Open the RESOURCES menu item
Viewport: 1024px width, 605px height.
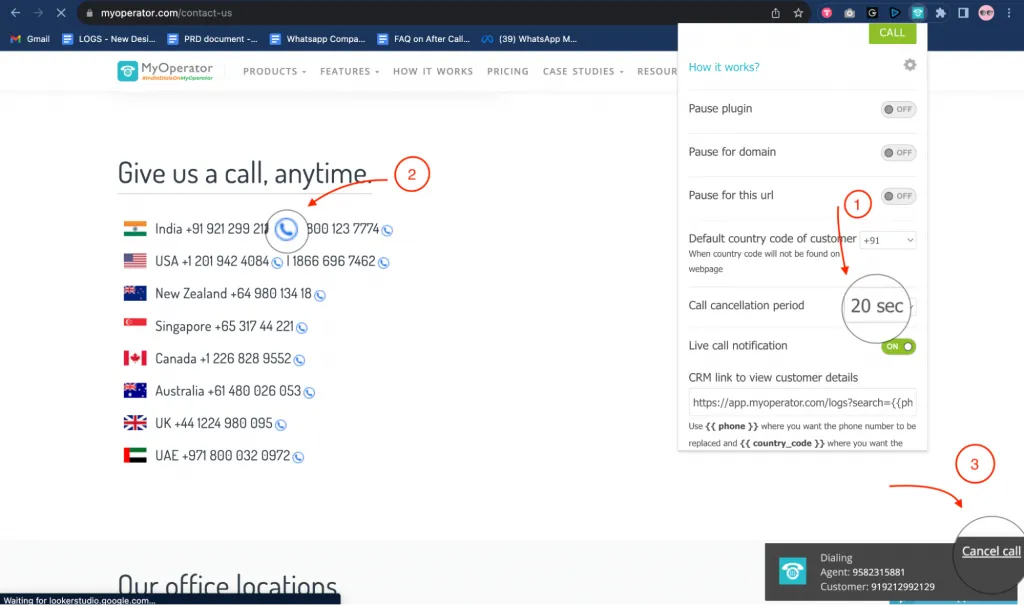(657, 71)
